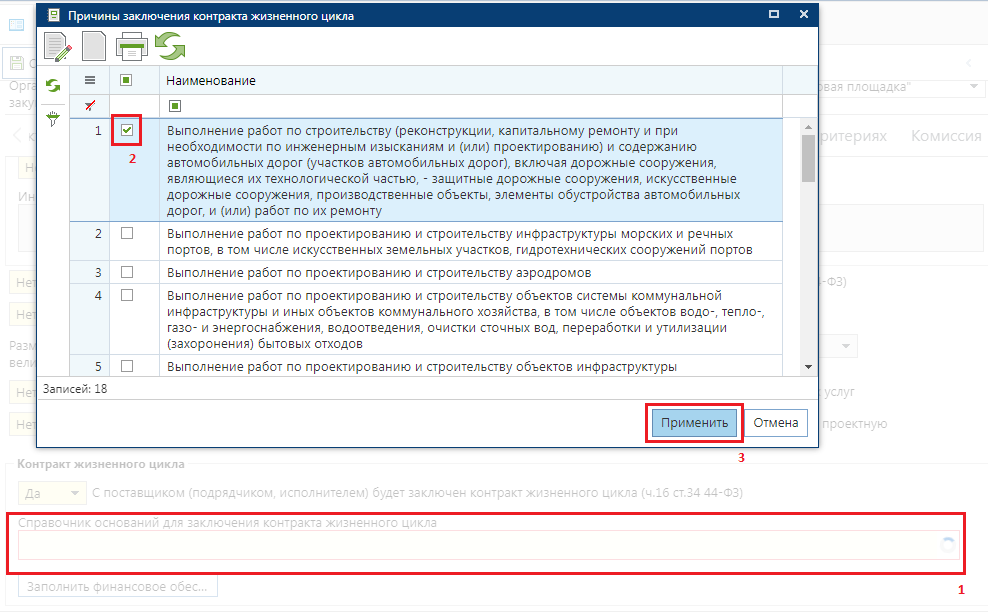Viewport: 988px width, 614px height.
Task: Open the Да dropdown in background window
Action: [52, 493]
